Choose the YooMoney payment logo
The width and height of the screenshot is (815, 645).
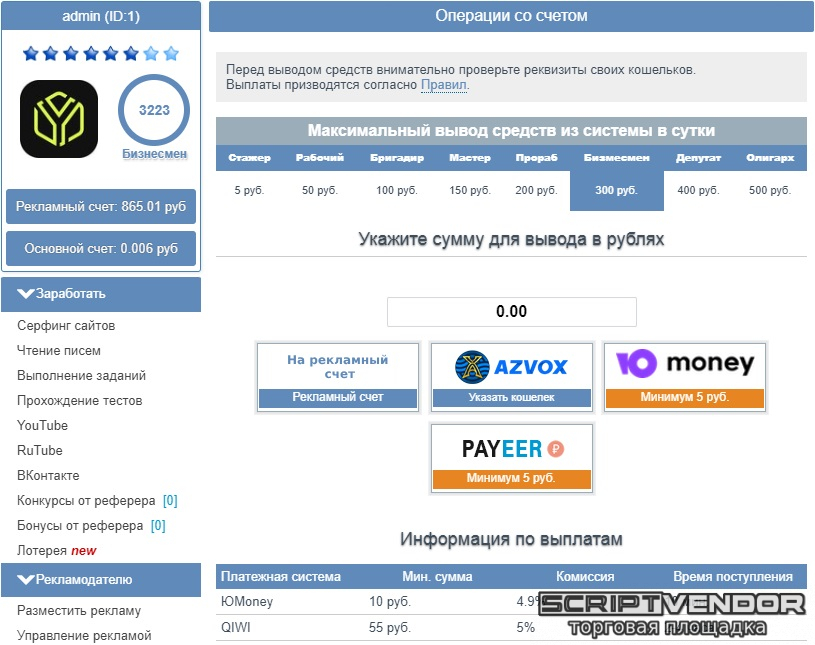click(x=685, y=365)
